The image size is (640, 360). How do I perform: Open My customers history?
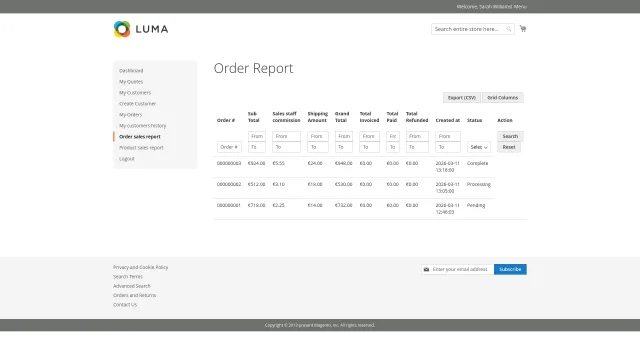142,126
